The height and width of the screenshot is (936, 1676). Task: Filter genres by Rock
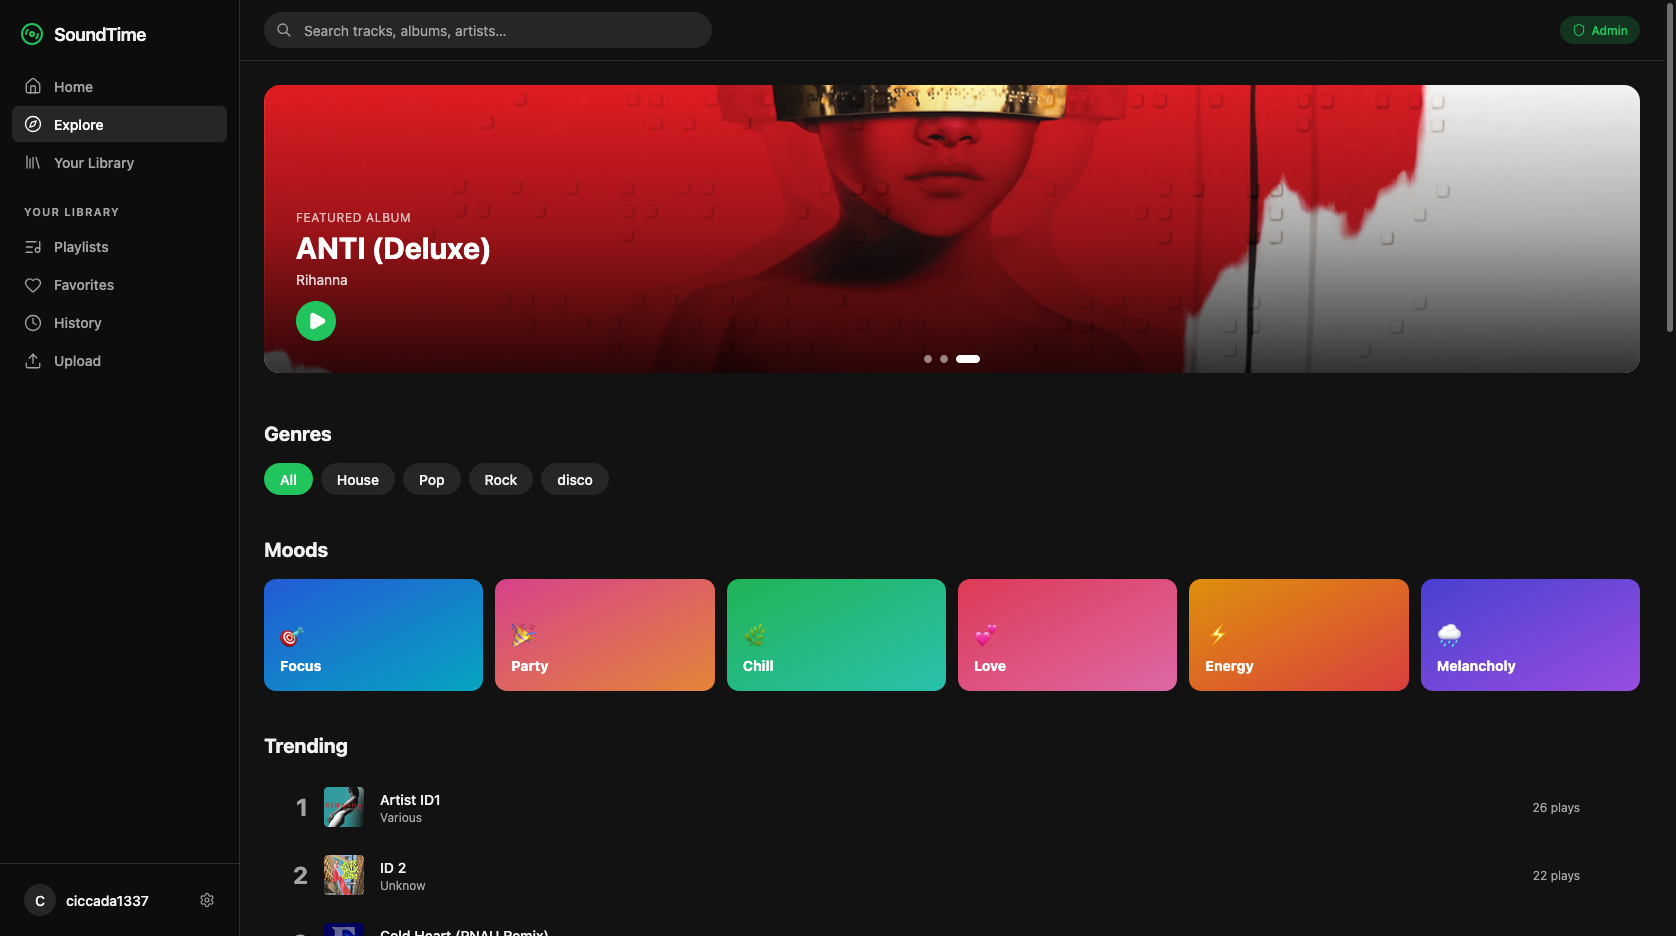coord(501,479)
